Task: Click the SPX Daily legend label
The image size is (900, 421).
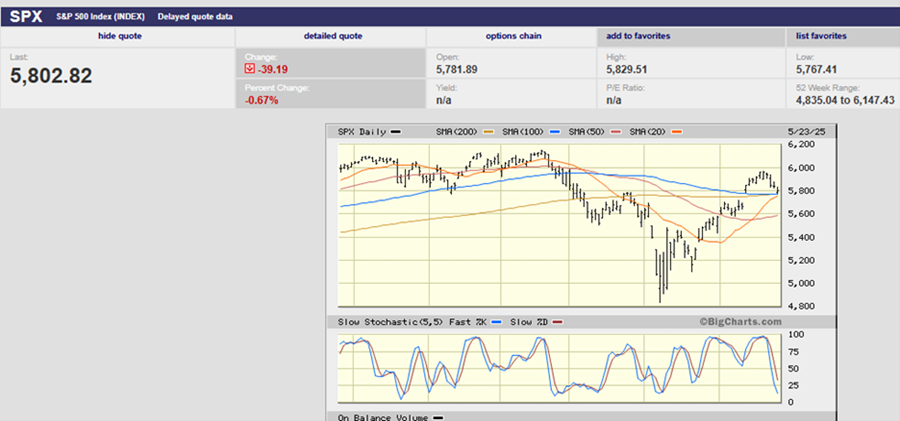Action: [364, 132]
